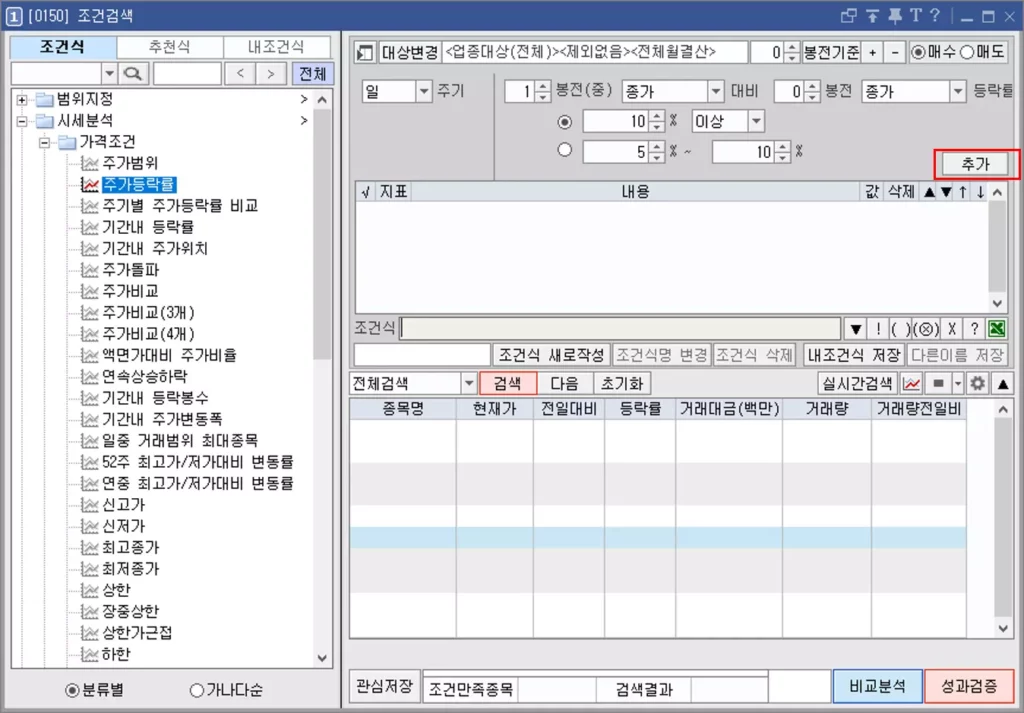The image size is (1024, 713).
Task: Click the thin down arrow in condition header
Action: tap(980, 192)
